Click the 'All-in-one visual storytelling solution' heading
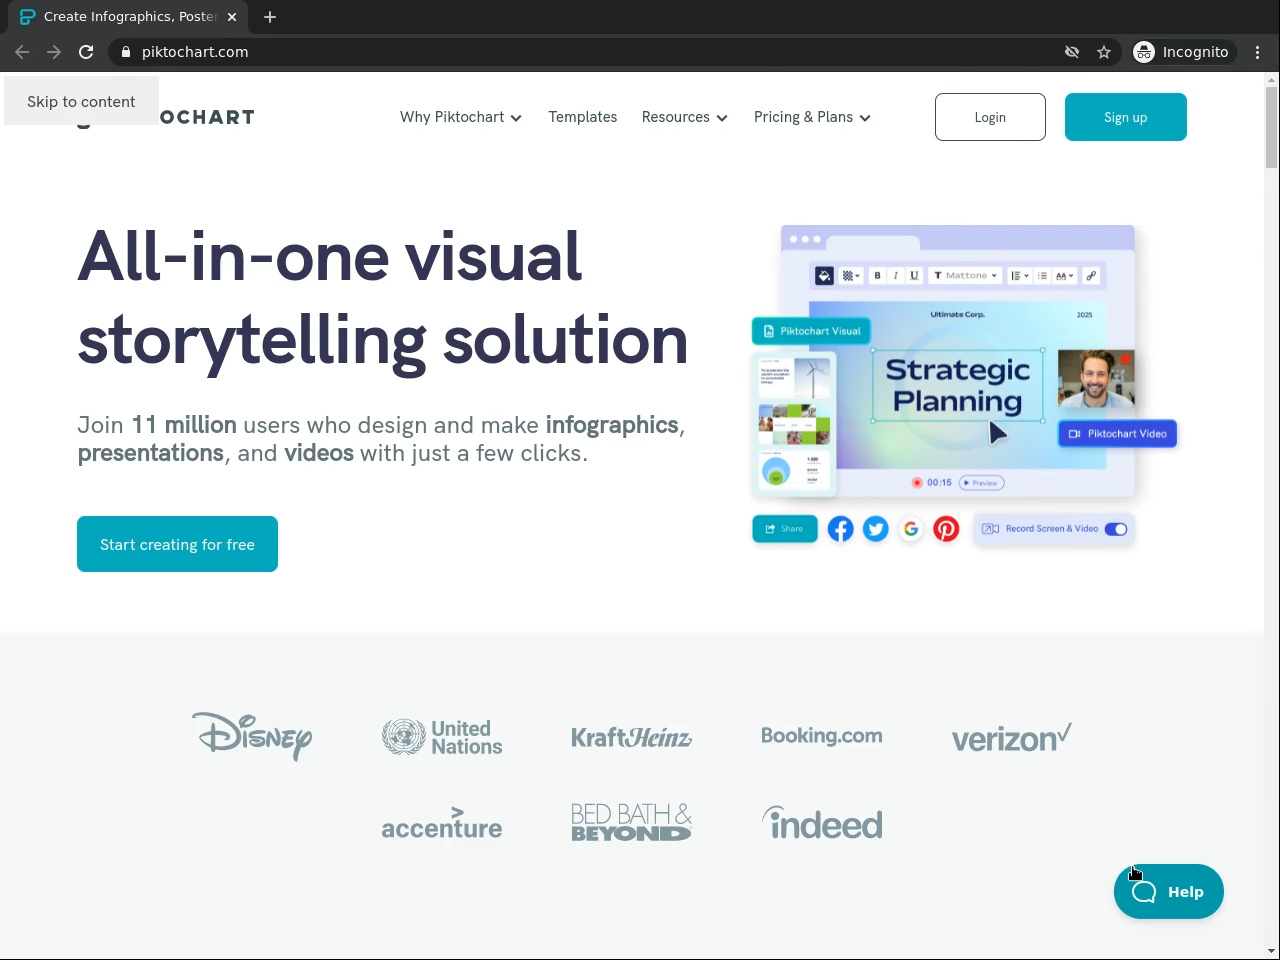This screenshot has width=1280, height=960. coord(383,298)
